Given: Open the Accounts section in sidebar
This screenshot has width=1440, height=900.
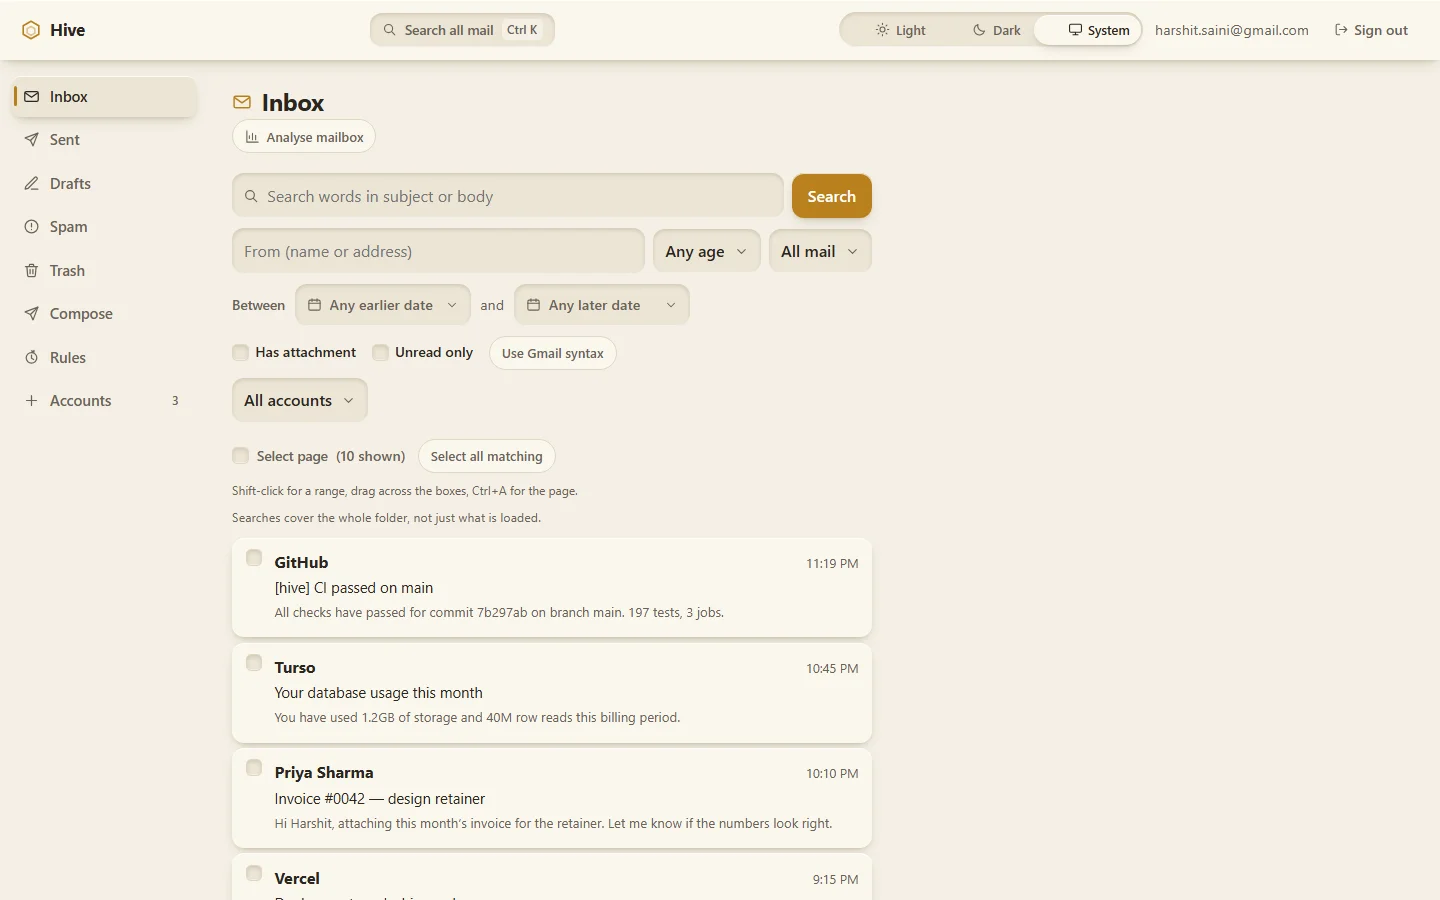Looking at the screenshot, I should tap(104, 401).
